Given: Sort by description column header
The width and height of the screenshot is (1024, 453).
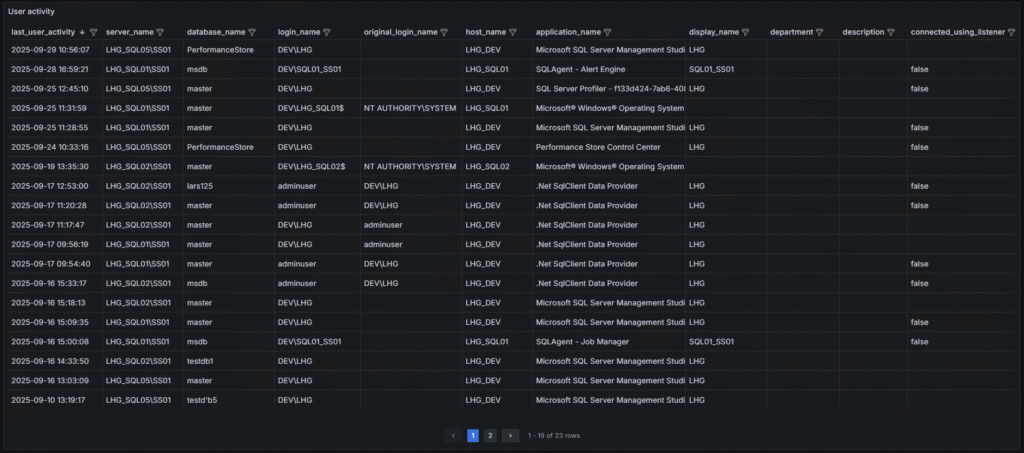Looking at the screenshot, I should pos(863,32).
